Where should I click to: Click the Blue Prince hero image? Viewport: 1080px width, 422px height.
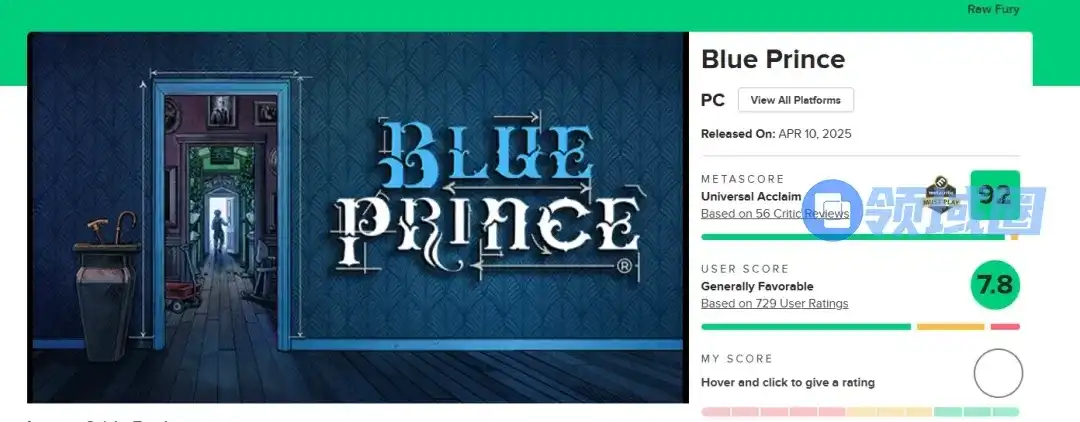pos(357,217)
